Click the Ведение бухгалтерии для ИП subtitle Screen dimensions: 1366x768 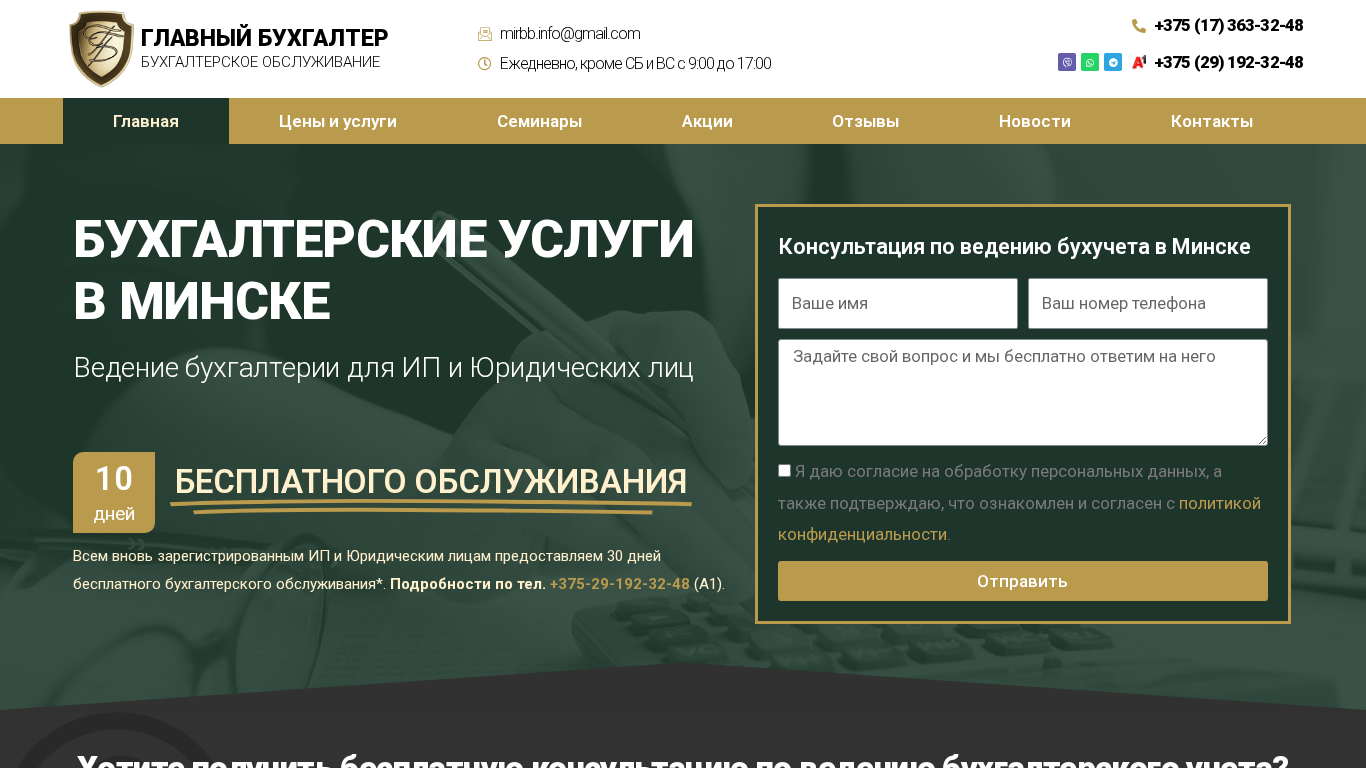pos(383,368)
